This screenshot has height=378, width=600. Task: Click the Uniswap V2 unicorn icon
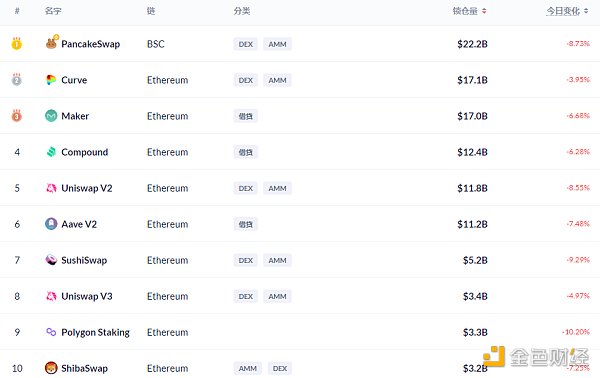point(51,188)
